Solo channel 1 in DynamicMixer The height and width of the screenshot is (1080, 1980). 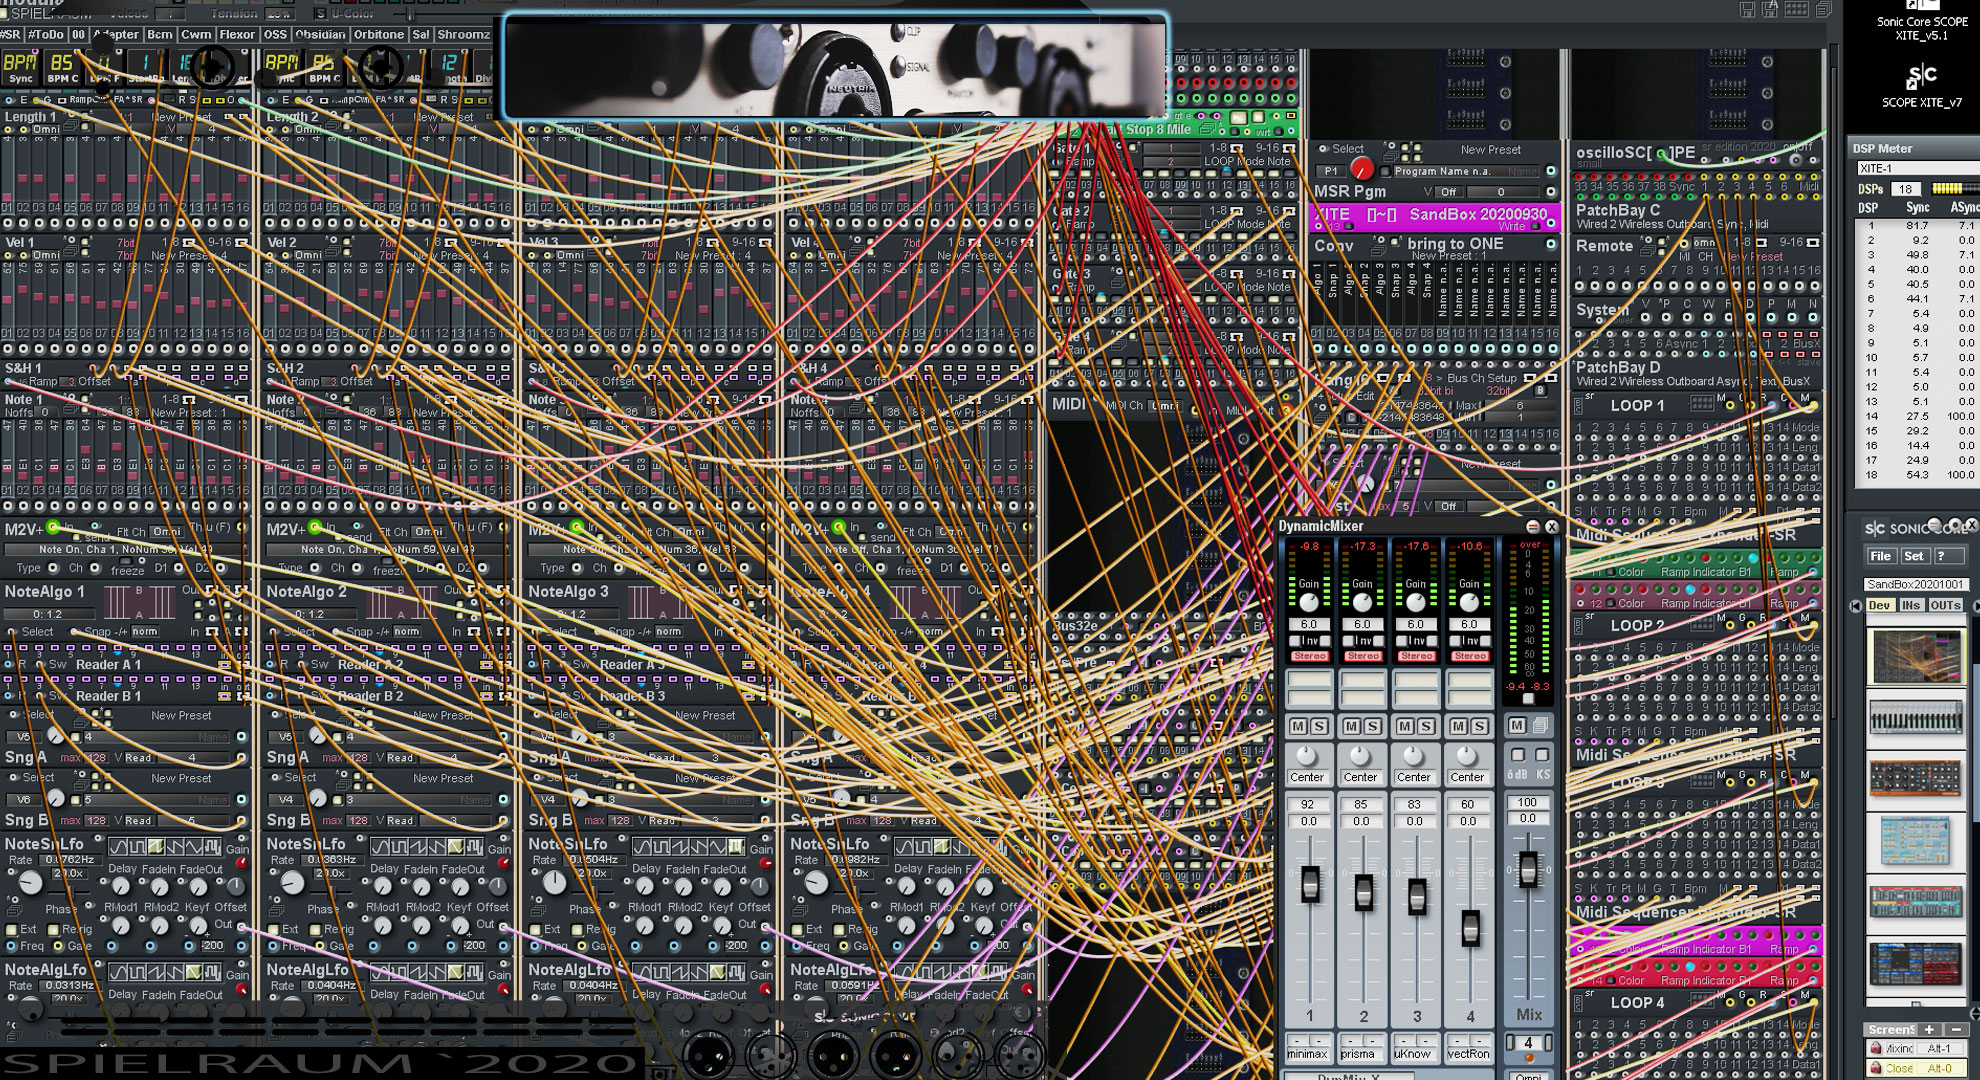[1319, 726]
